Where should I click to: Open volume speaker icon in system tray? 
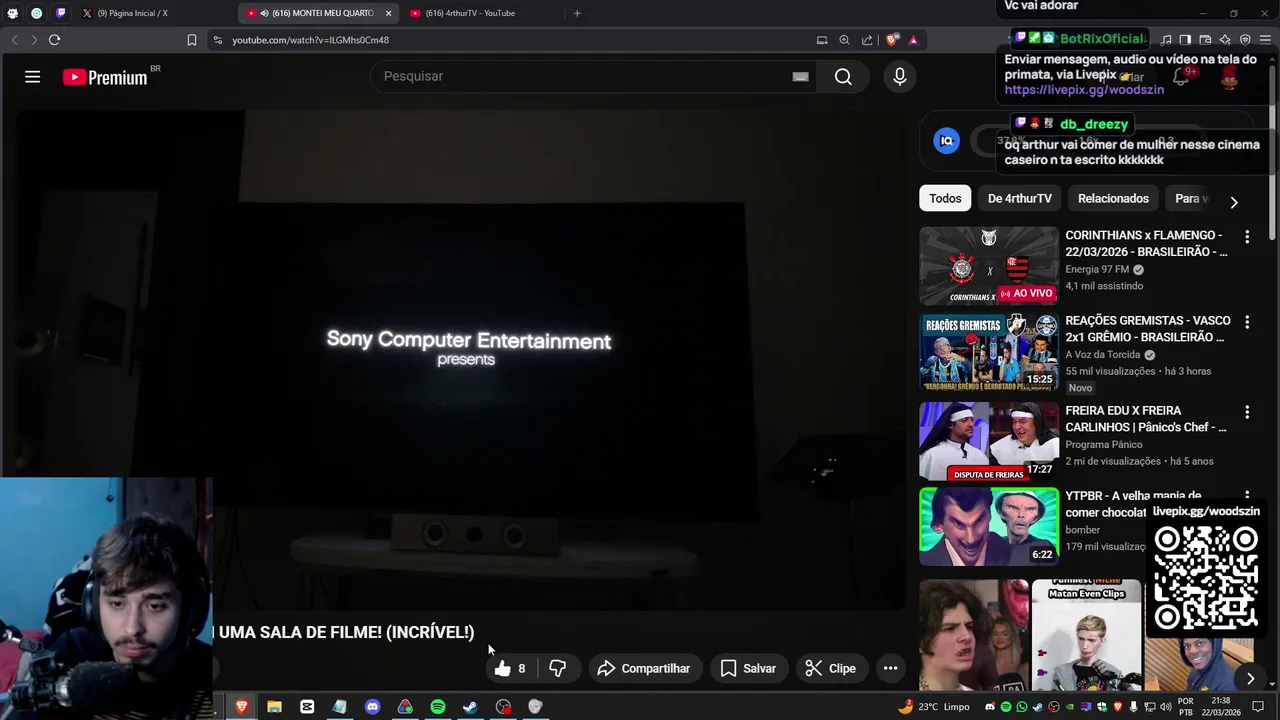(x=1165, y=707)
